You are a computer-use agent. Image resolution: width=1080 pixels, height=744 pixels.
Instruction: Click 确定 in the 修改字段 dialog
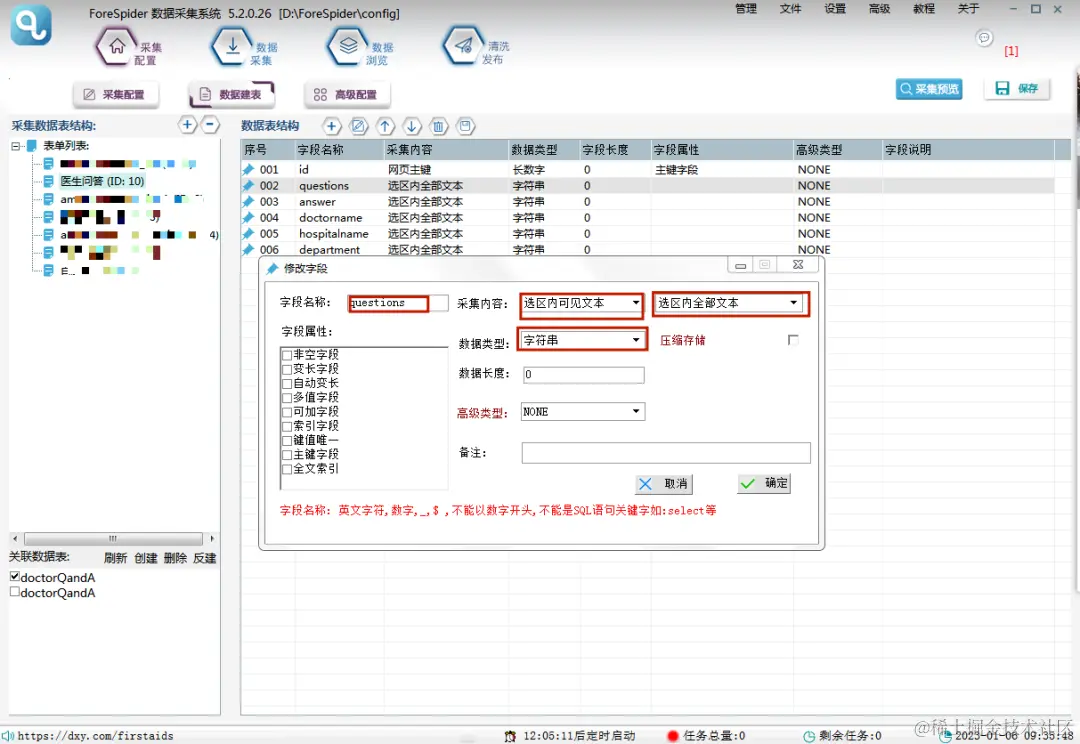(764, 484)
